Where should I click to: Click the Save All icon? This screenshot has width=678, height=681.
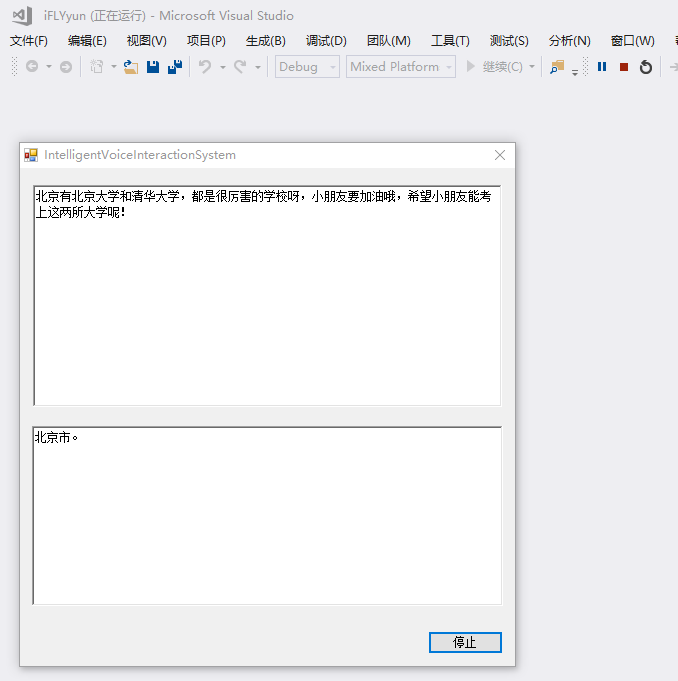[175, 67]
